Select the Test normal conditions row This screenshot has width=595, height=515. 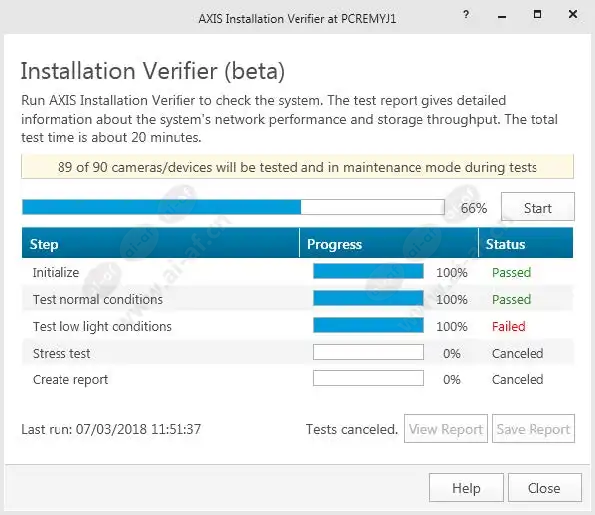(x=298, y=299)
